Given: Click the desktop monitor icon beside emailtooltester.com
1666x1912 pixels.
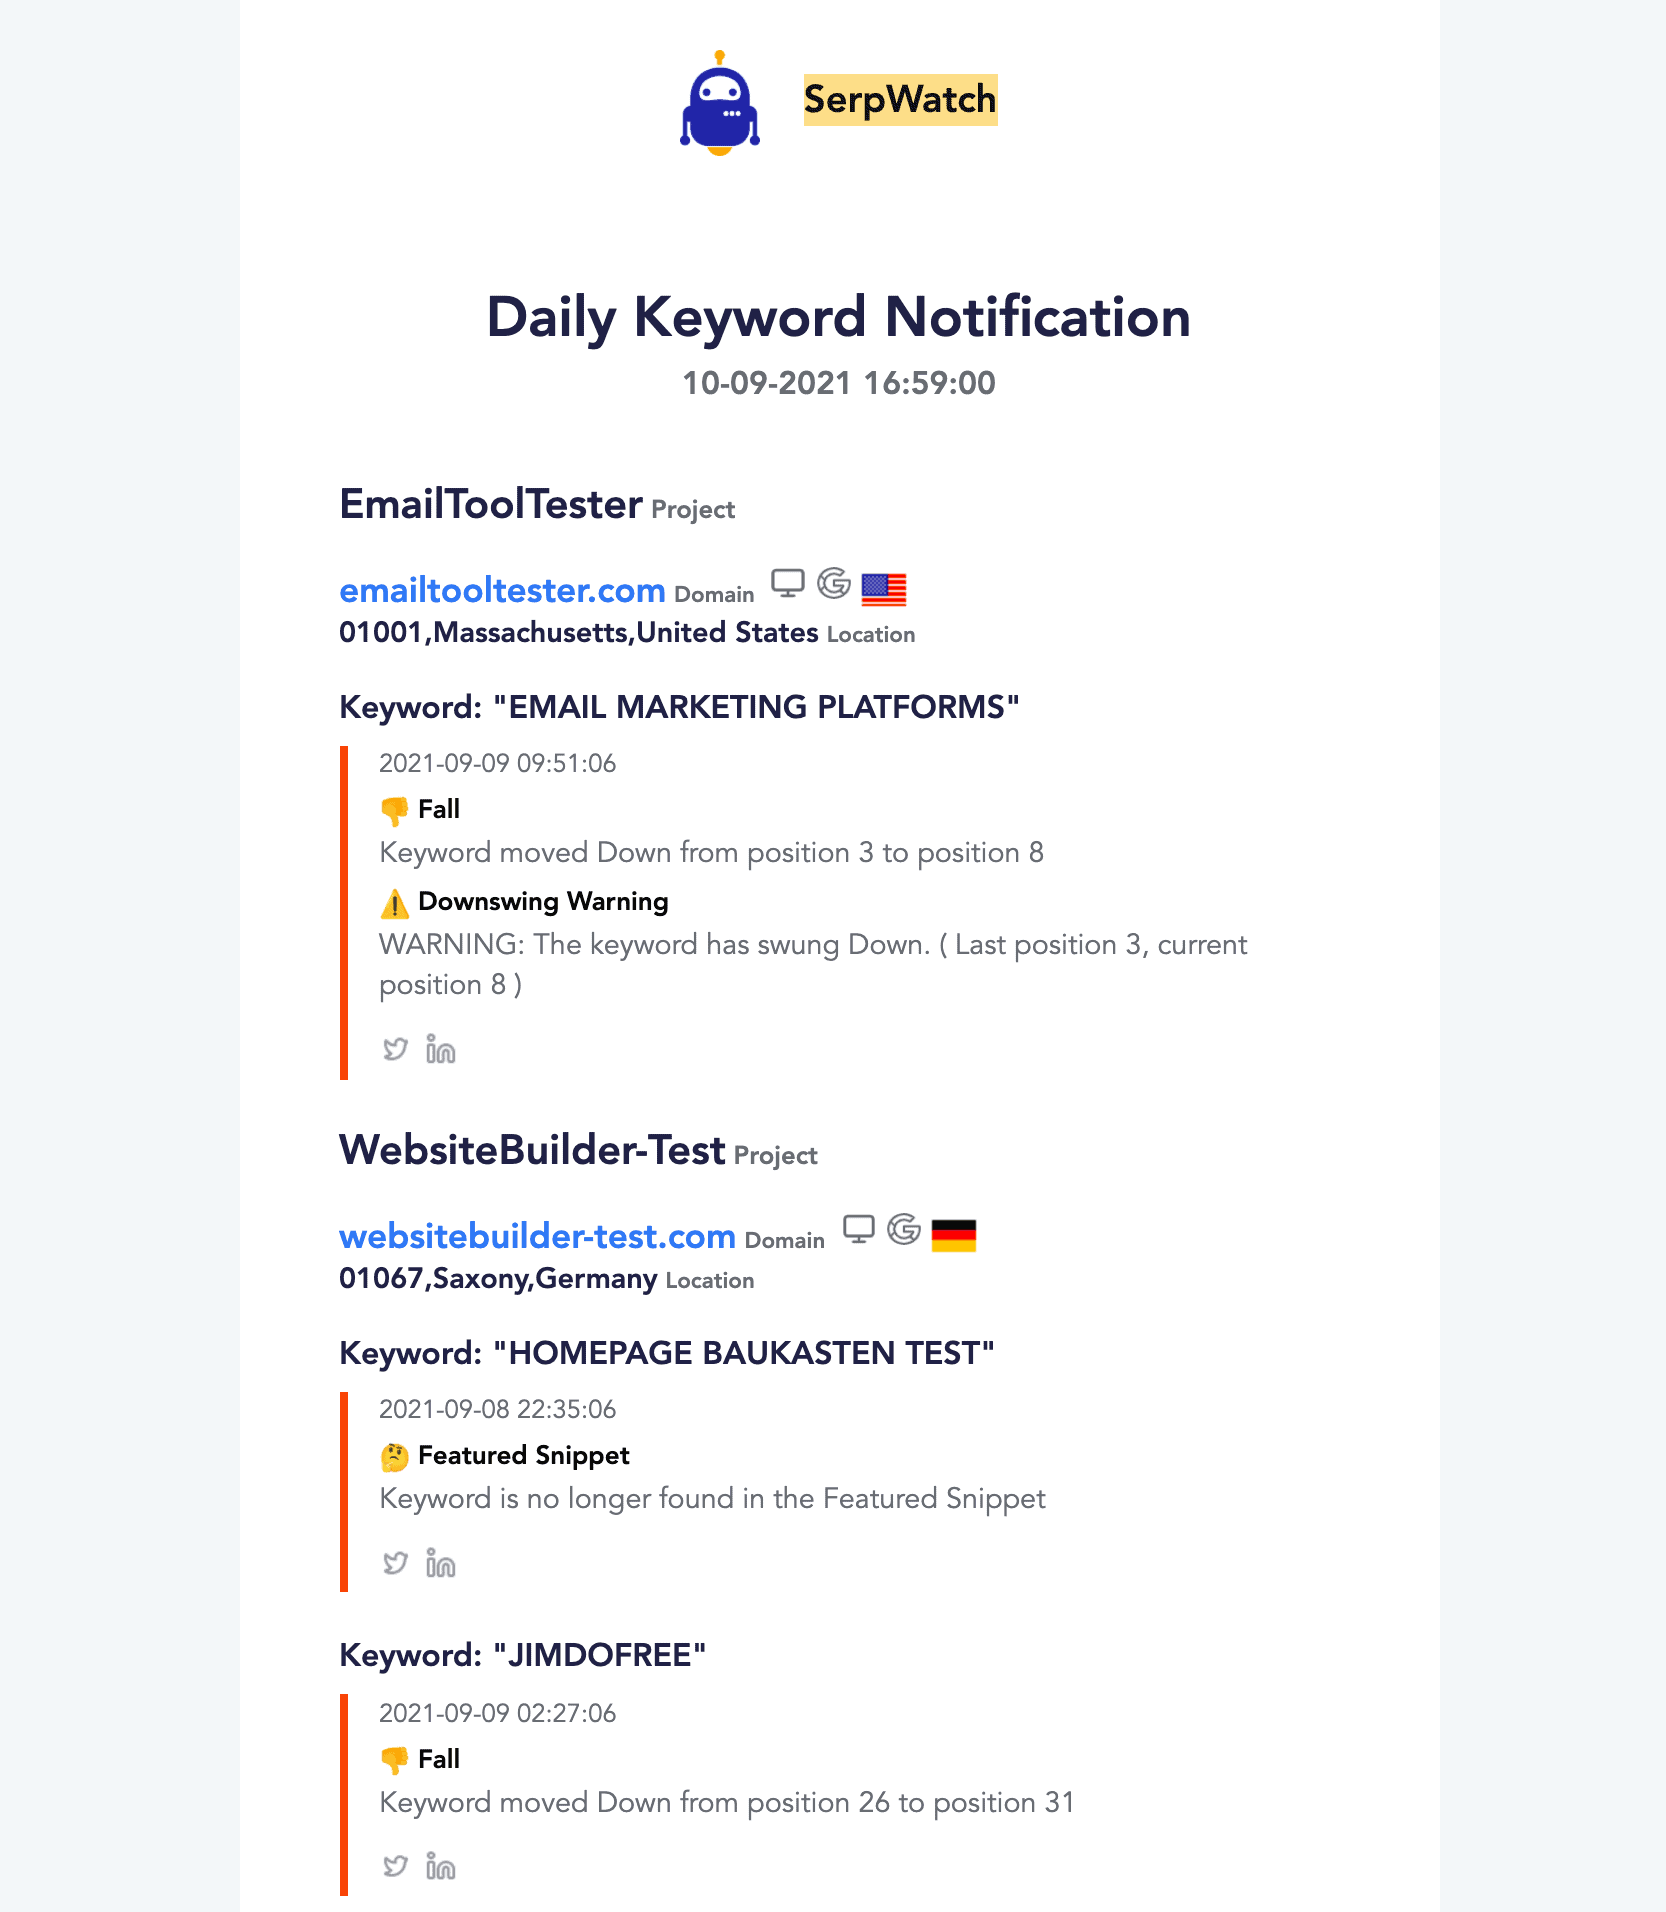Looking at the screenshot, I should click(x=788, y=583).
